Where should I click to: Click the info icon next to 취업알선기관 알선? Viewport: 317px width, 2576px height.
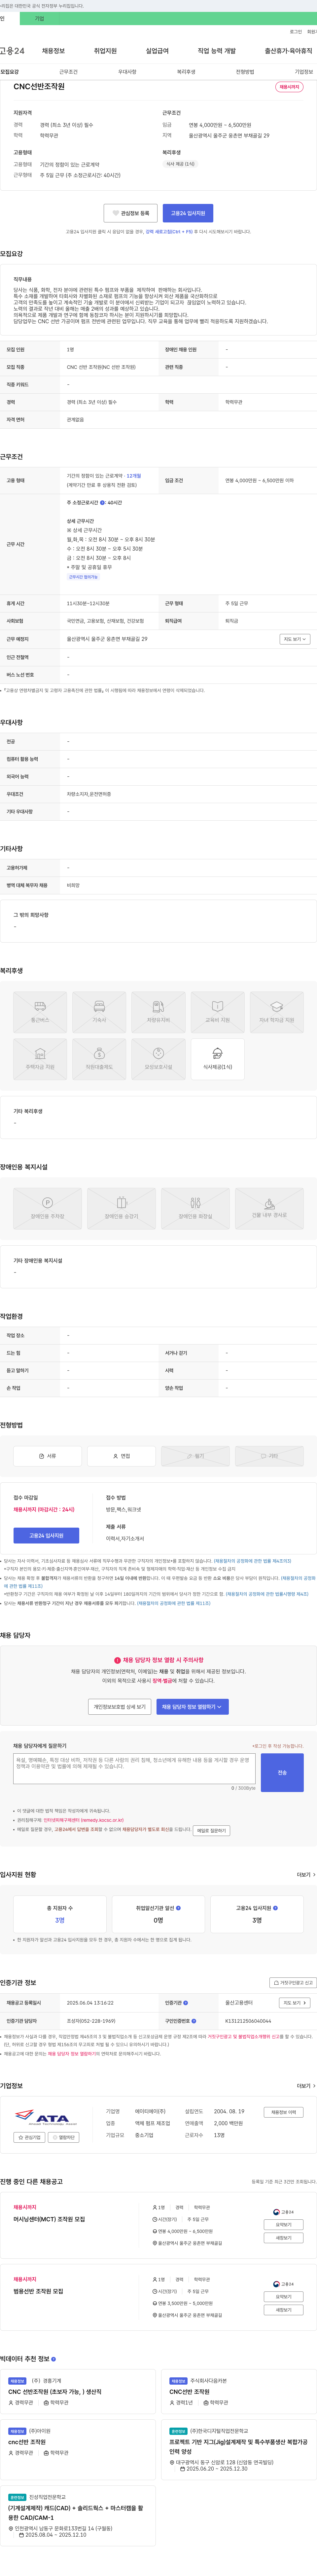(178, 1908)
